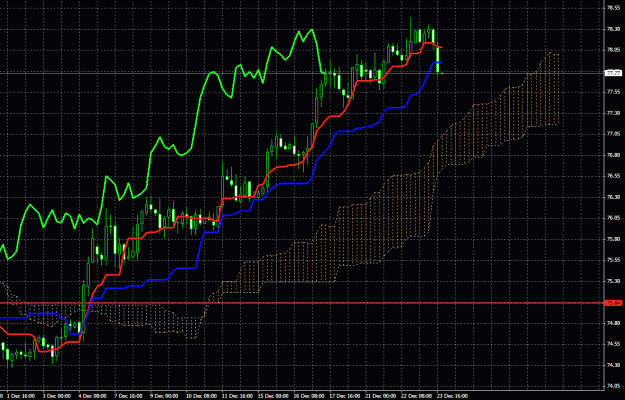Click the 75.80 price axis label

[x=613, y=239]
